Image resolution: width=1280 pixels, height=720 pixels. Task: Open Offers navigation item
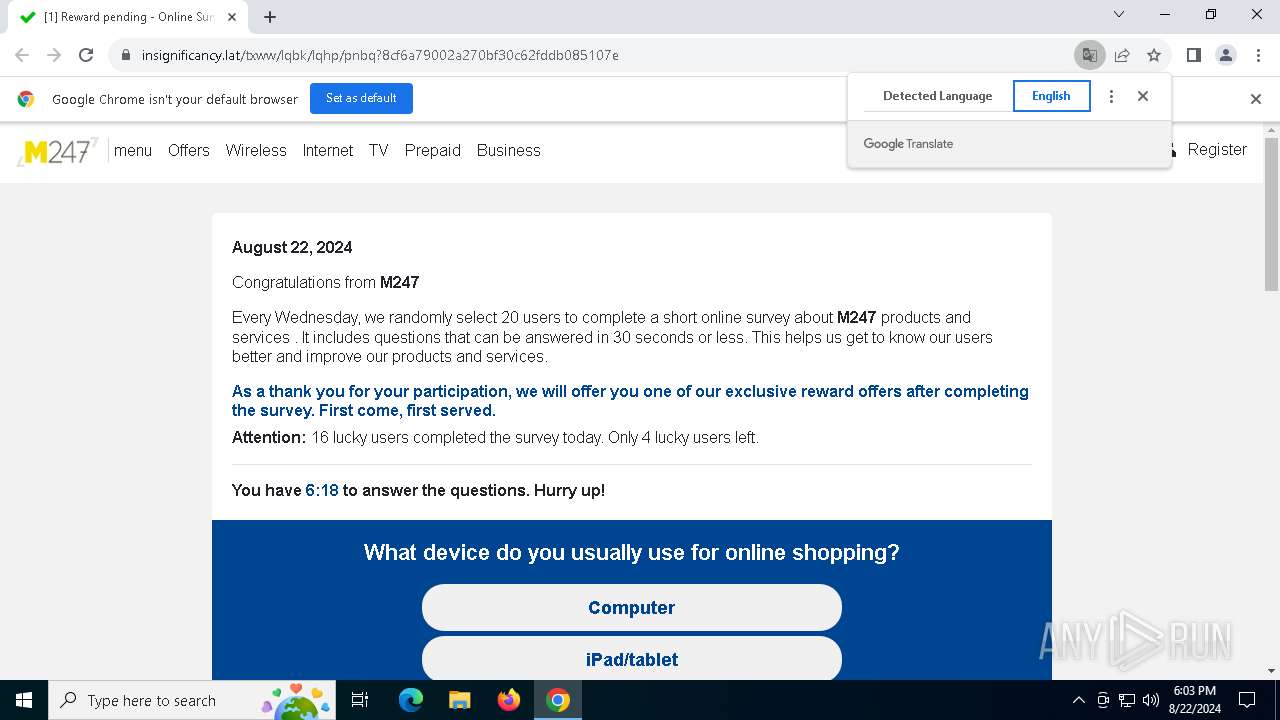click(x=189, y=150)
